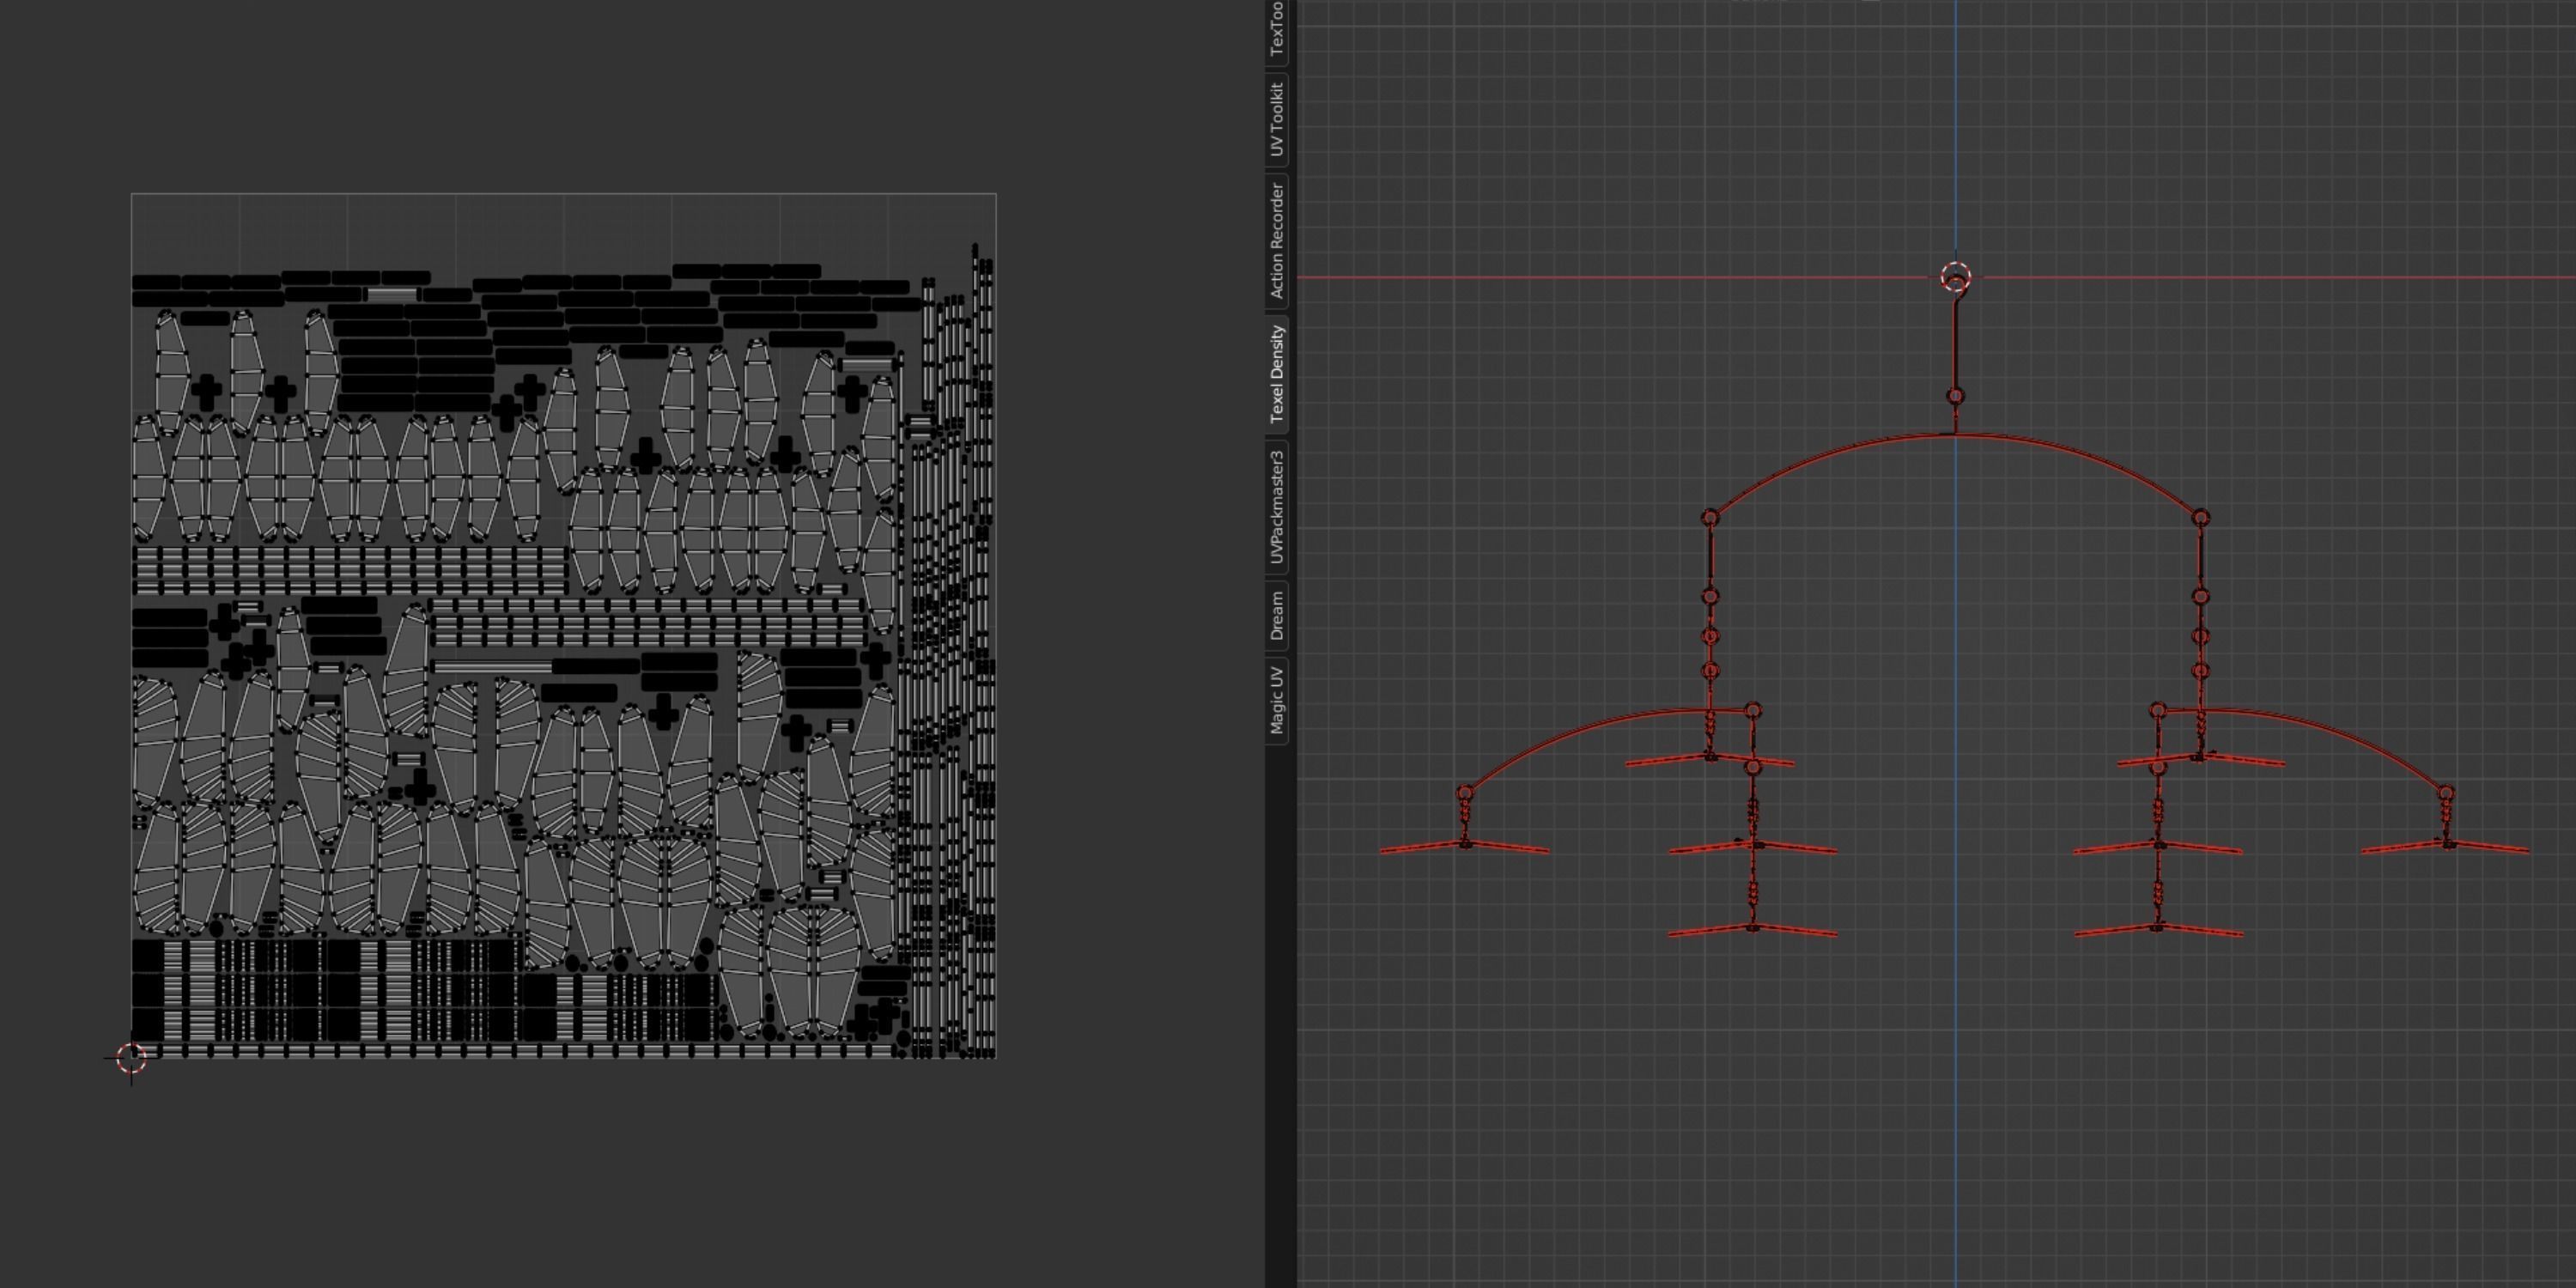Screen dimensions: 2576x1288
Task: Click the ring on the central top rod
Action: click(x=1956, y=396)
